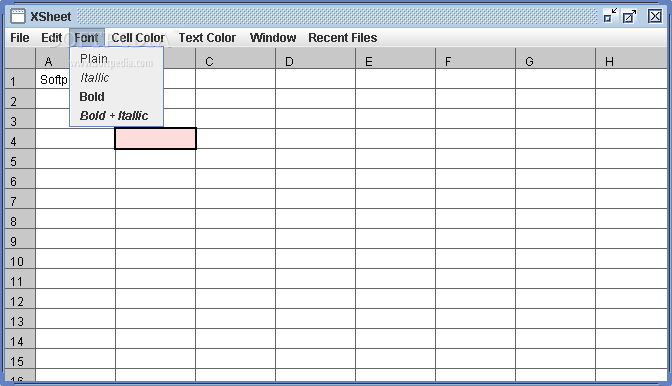672x386 pixels.
Task: Click column header G
Action: (x=555, y=58)
